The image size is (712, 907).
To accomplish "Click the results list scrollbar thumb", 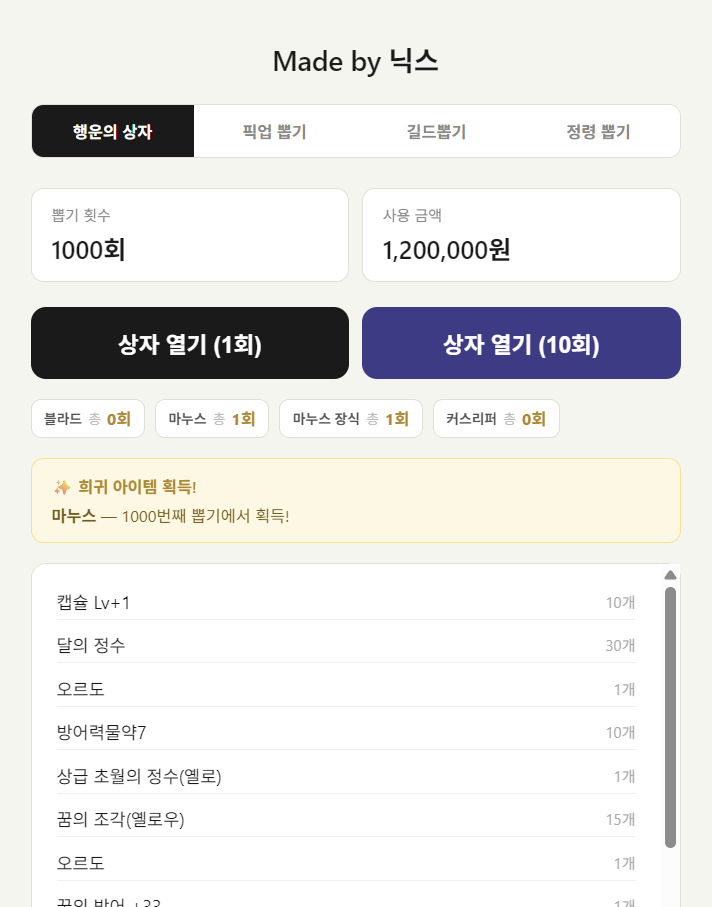I will (670, 716).
